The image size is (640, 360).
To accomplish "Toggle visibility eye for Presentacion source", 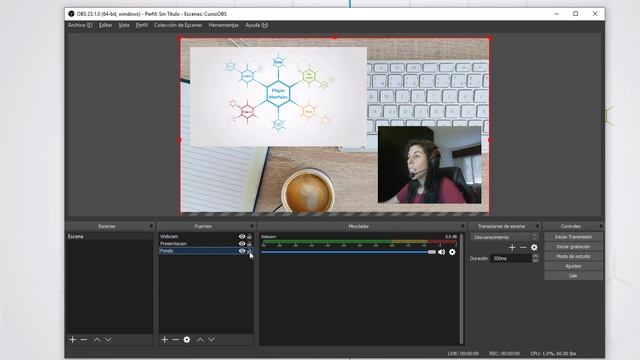I will [242, 244].
